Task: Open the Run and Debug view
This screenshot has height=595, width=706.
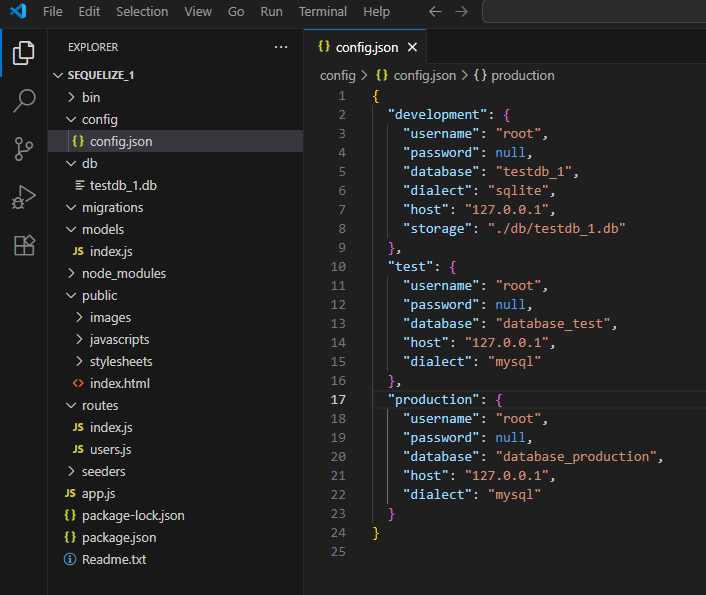Action: click(x=23, y=197)
